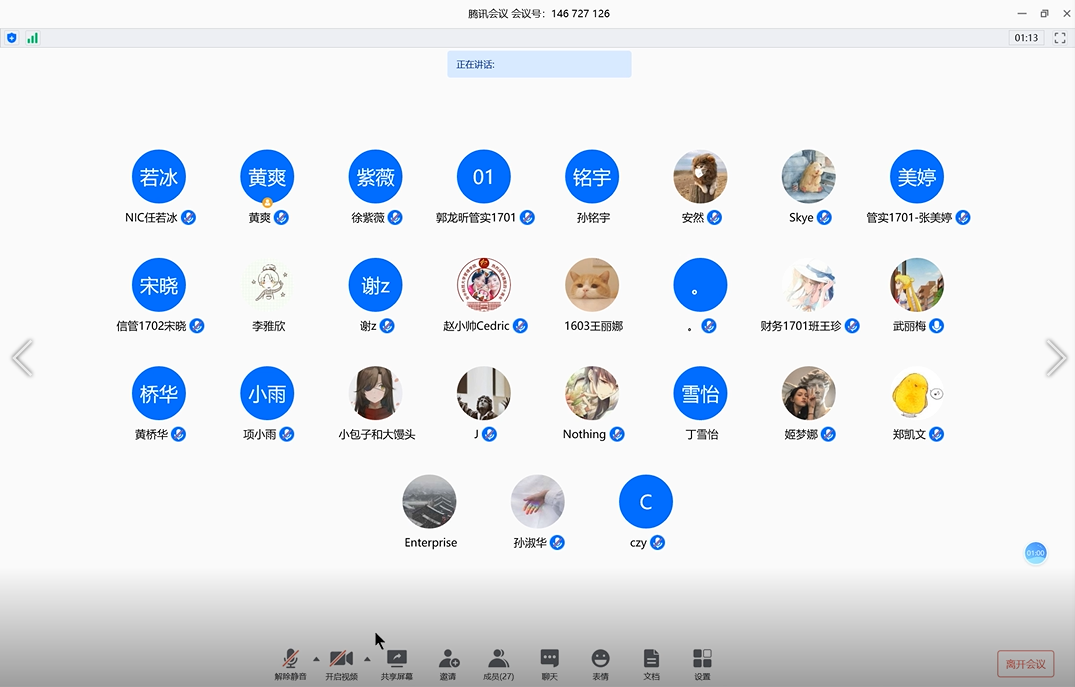The width and height of the screenshot is (1075, 687).
Task: Click the blue security shield icon
Action: [12, 38]
